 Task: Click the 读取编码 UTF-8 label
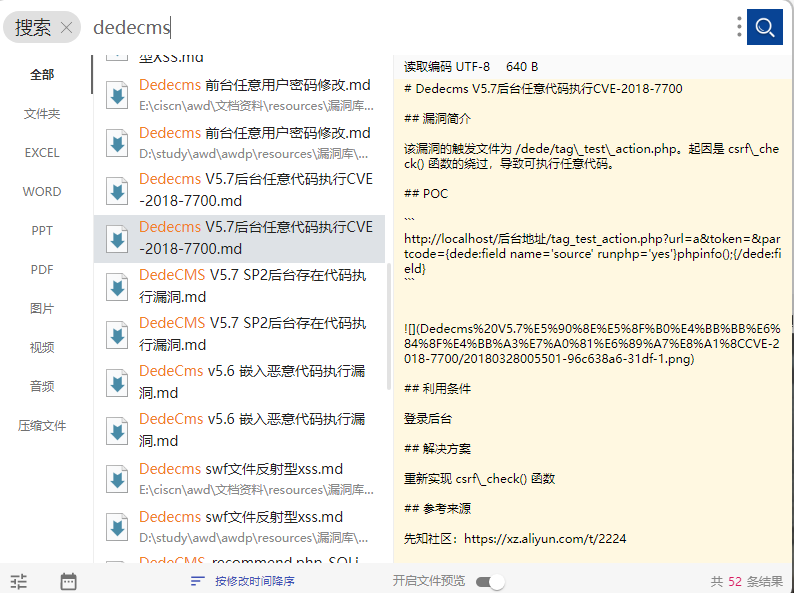pyautogui.click(x=447, y=67)
